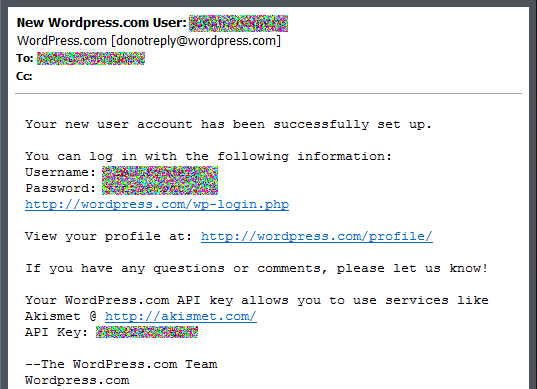
Task: Click the 'To:' header label
Action: click(25, 59)
